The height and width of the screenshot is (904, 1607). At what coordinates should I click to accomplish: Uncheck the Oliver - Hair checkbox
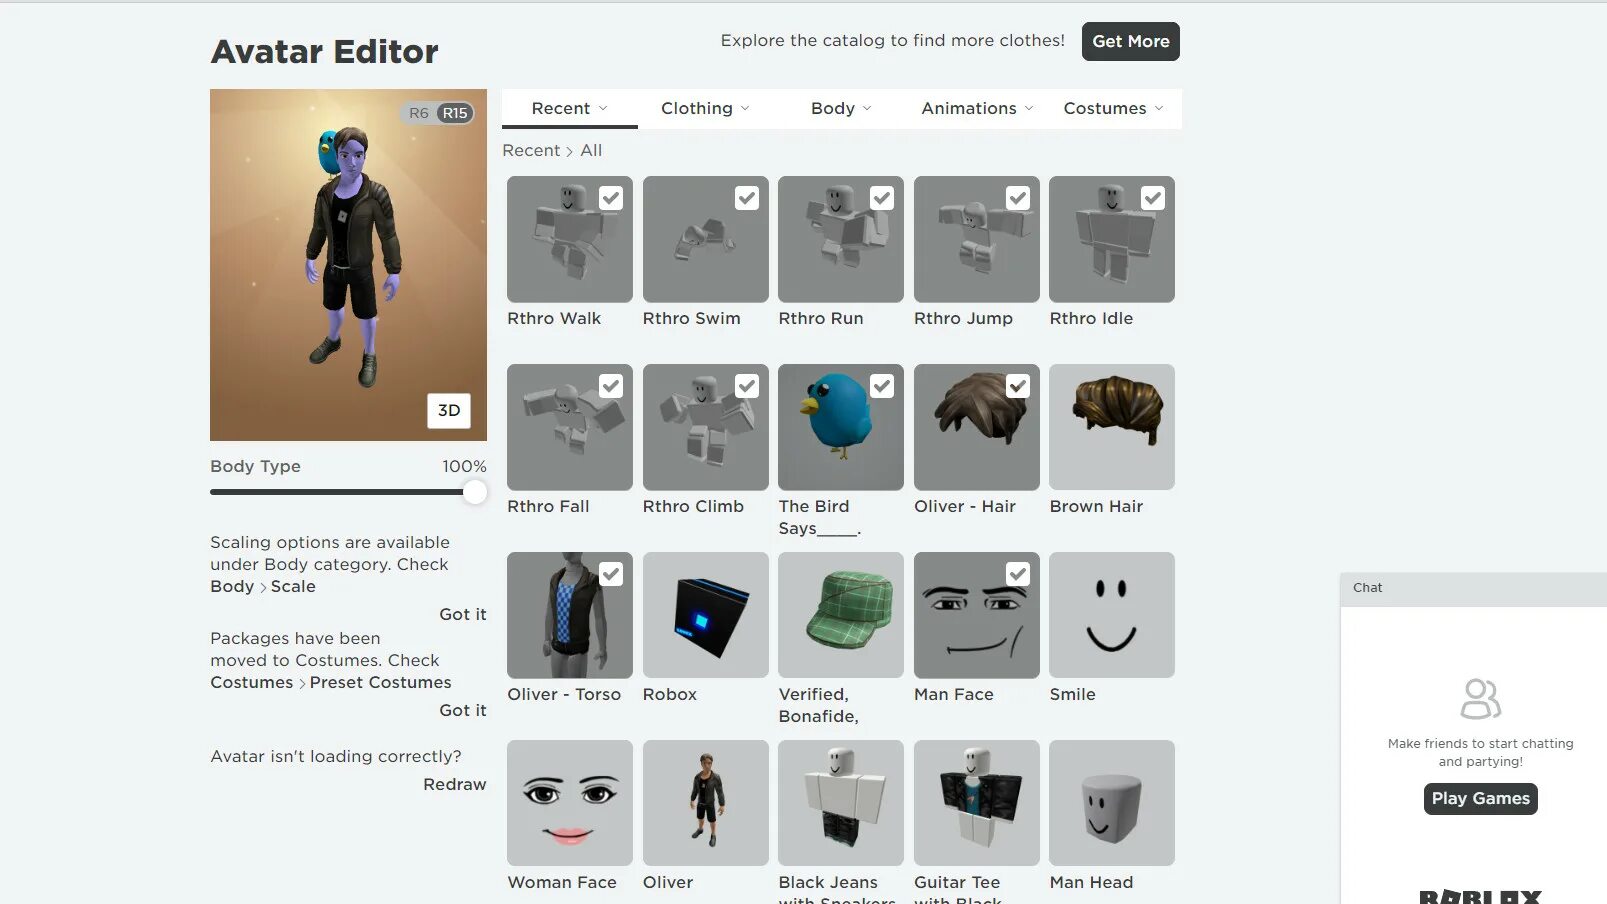(x=1018, y=386)
